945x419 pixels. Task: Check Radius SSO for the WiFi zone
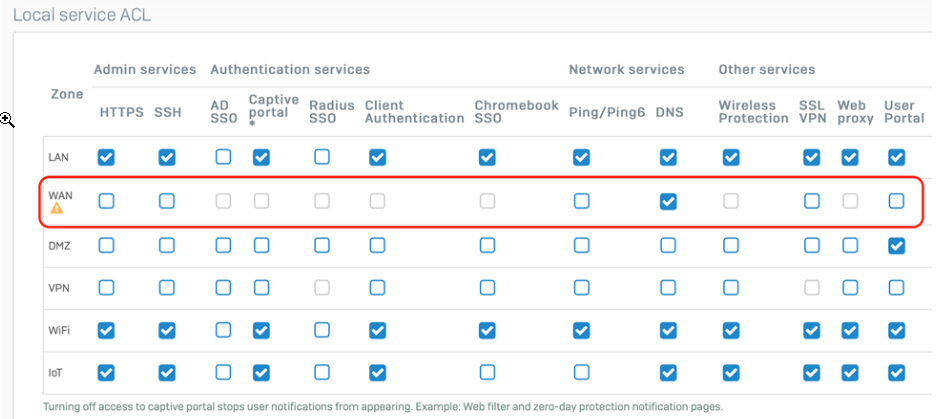tap(322, 330)
